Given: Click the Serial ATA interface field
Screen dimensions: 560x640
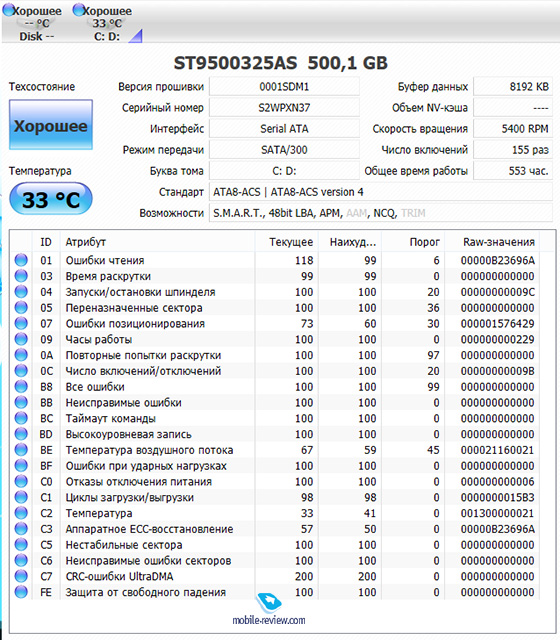Looking at the screenshot, I should [284, 129].
